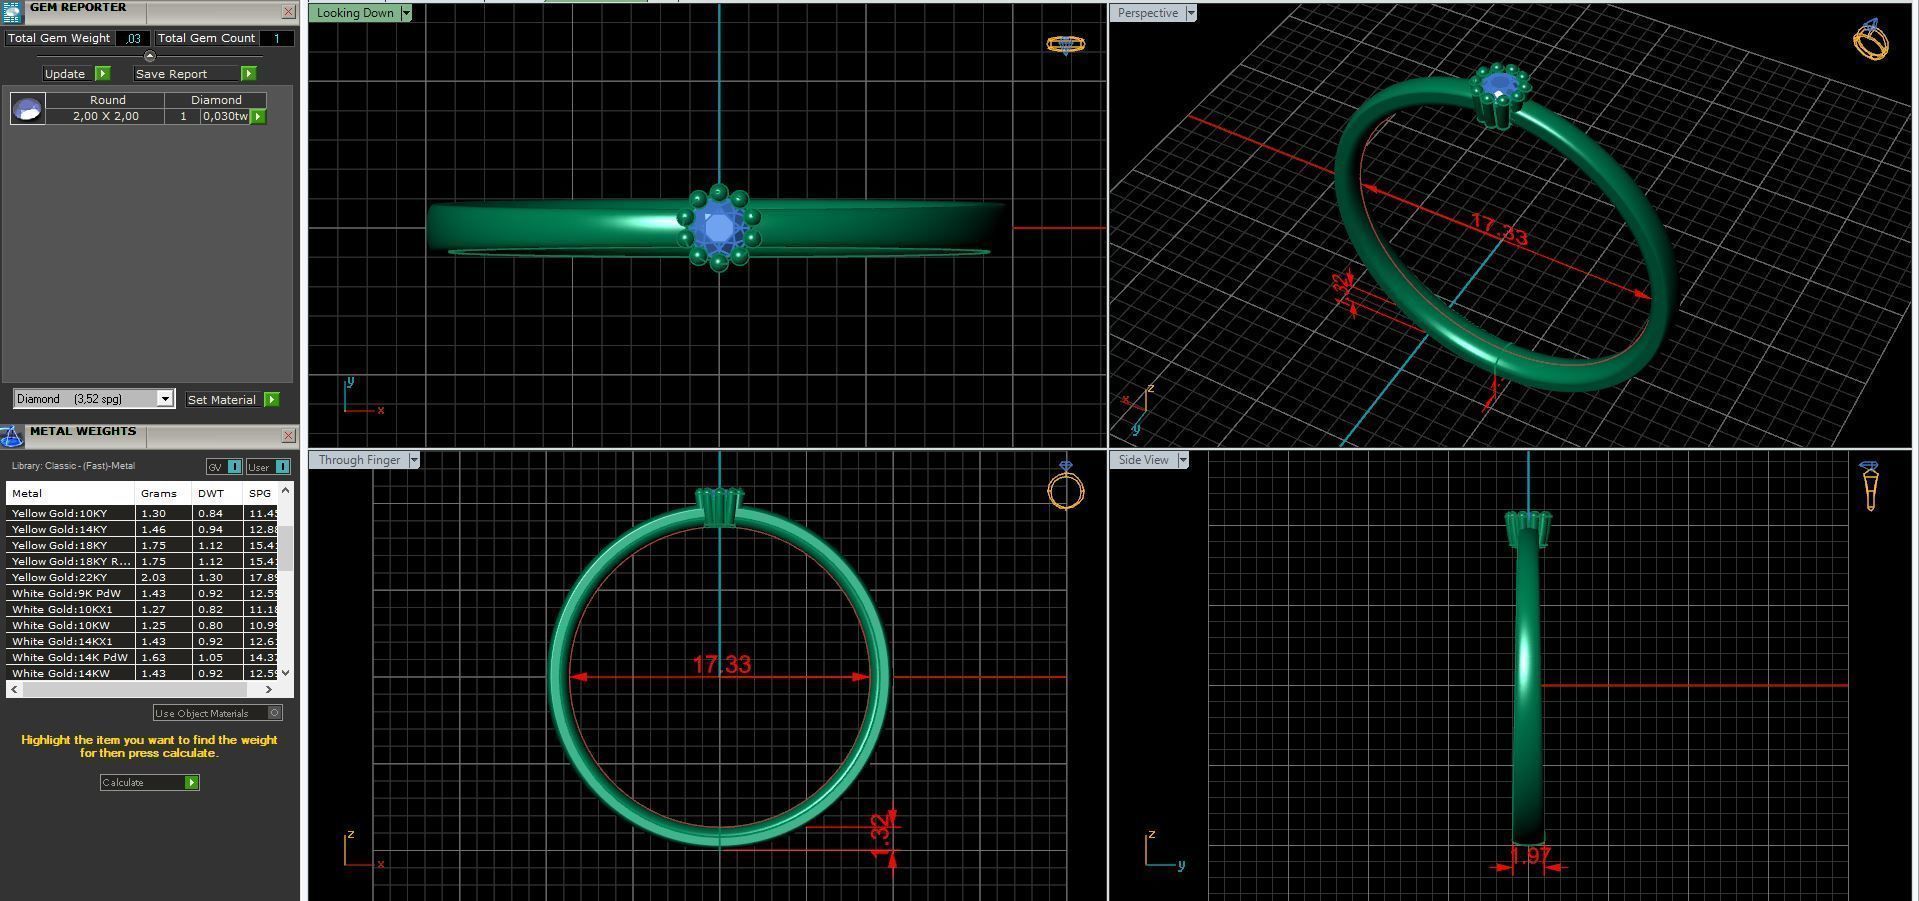Screen dimensions: 1919x901
Task: Close the Gem Reporter panel
Action: [288, 11]
